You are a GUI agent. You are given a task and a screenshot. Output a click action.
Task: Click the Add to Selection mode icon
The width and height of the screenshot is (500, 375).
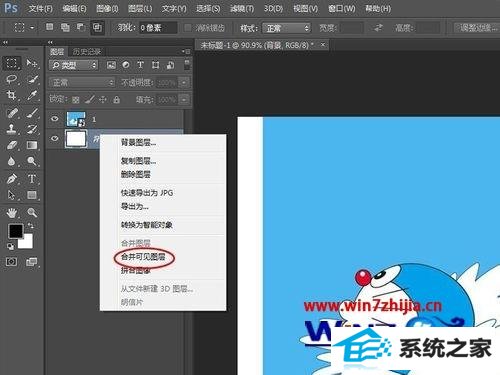tap(65, 27)
